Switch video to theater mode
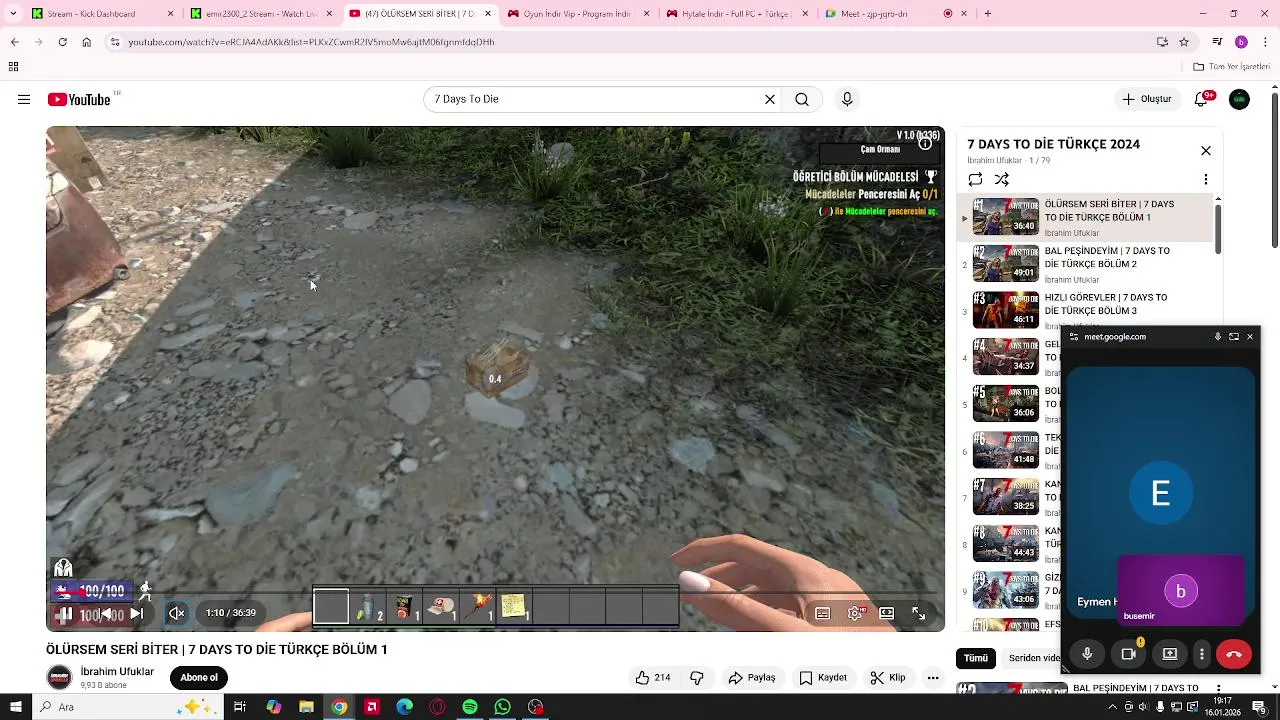1280x720 pixels. [886, 614]
